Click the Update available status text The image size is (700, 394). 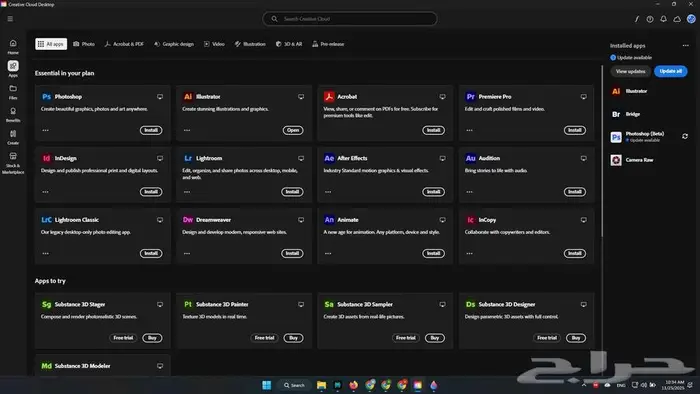coord(634,58)
